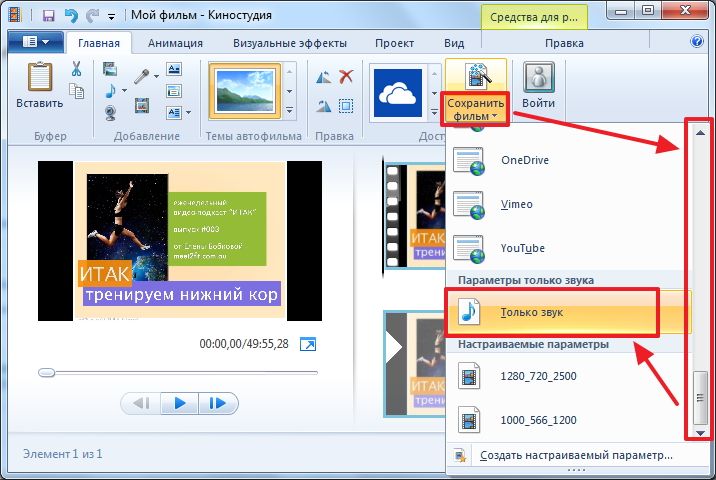The image size is (716, 480).
Task: Click the Paste (Вставить) clipboard icon
Action: pos(40,76)
